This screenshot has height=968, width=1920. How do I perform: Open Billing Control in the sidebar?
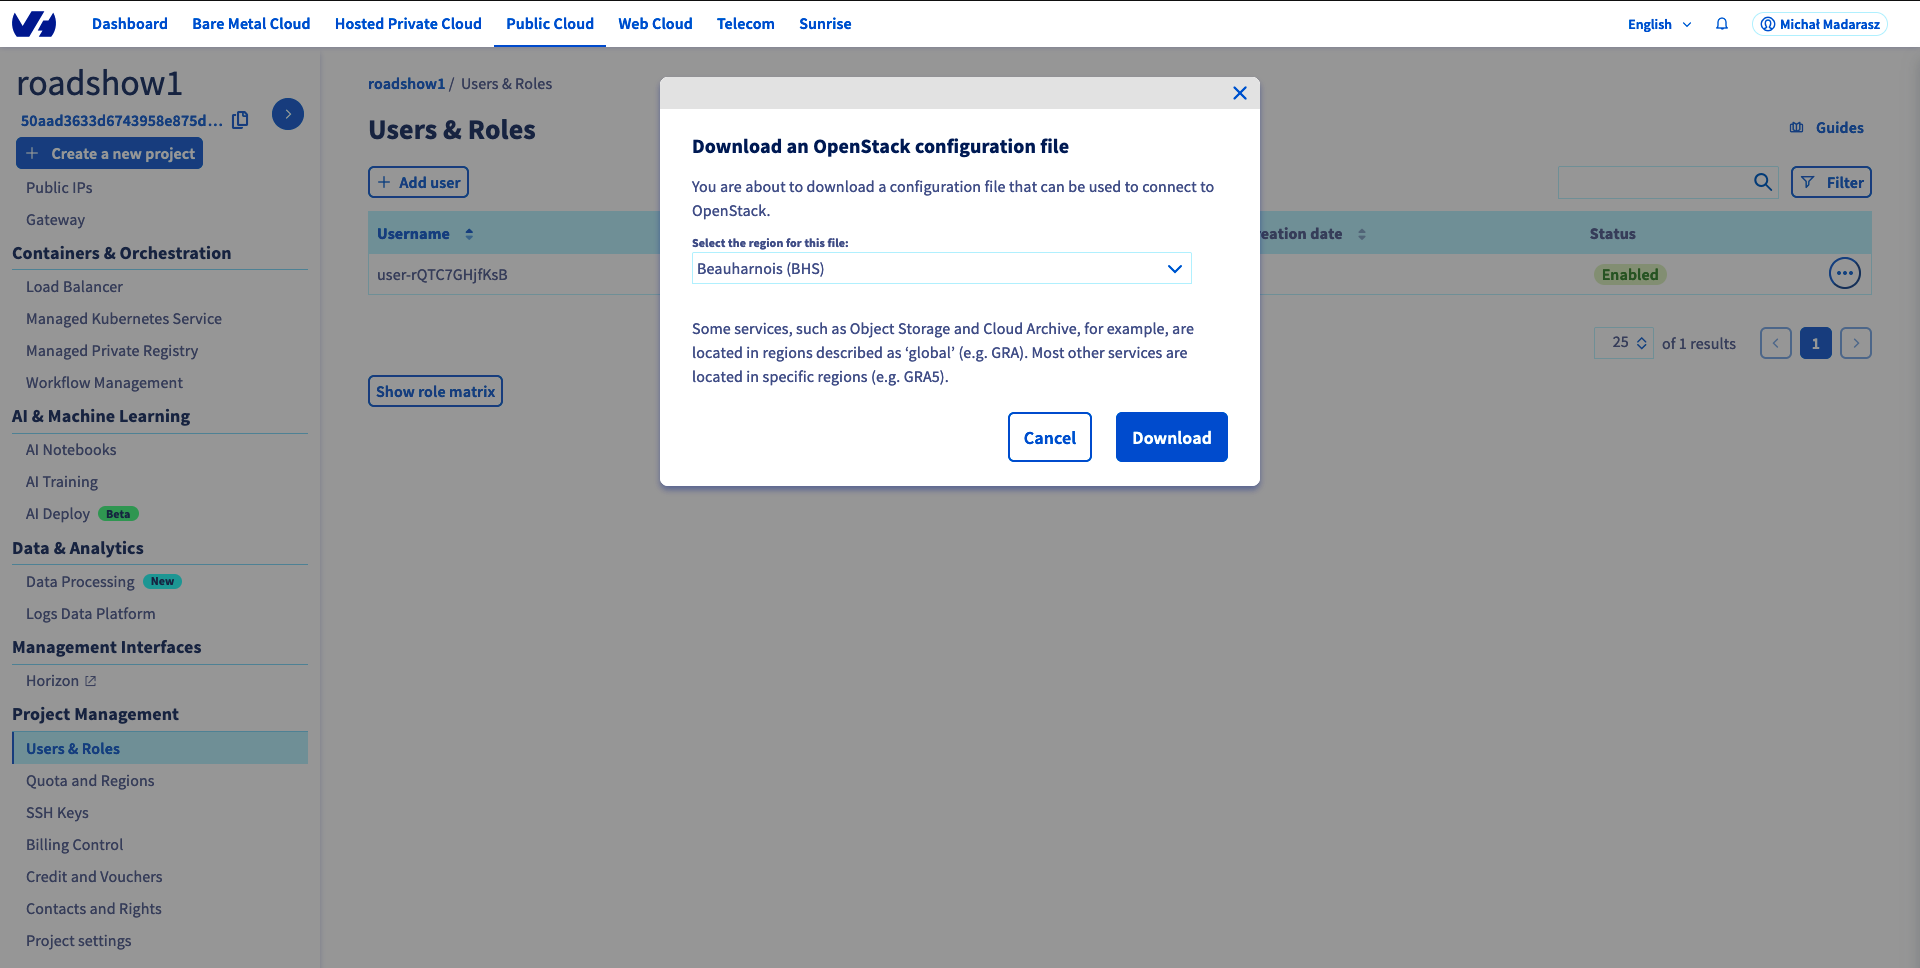pos(75,844)
